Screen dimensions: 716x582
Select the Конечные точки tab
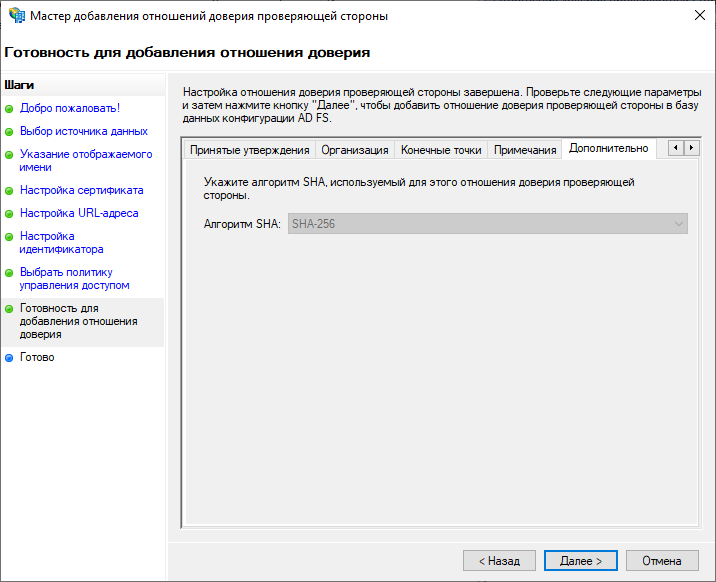[441, 150]
